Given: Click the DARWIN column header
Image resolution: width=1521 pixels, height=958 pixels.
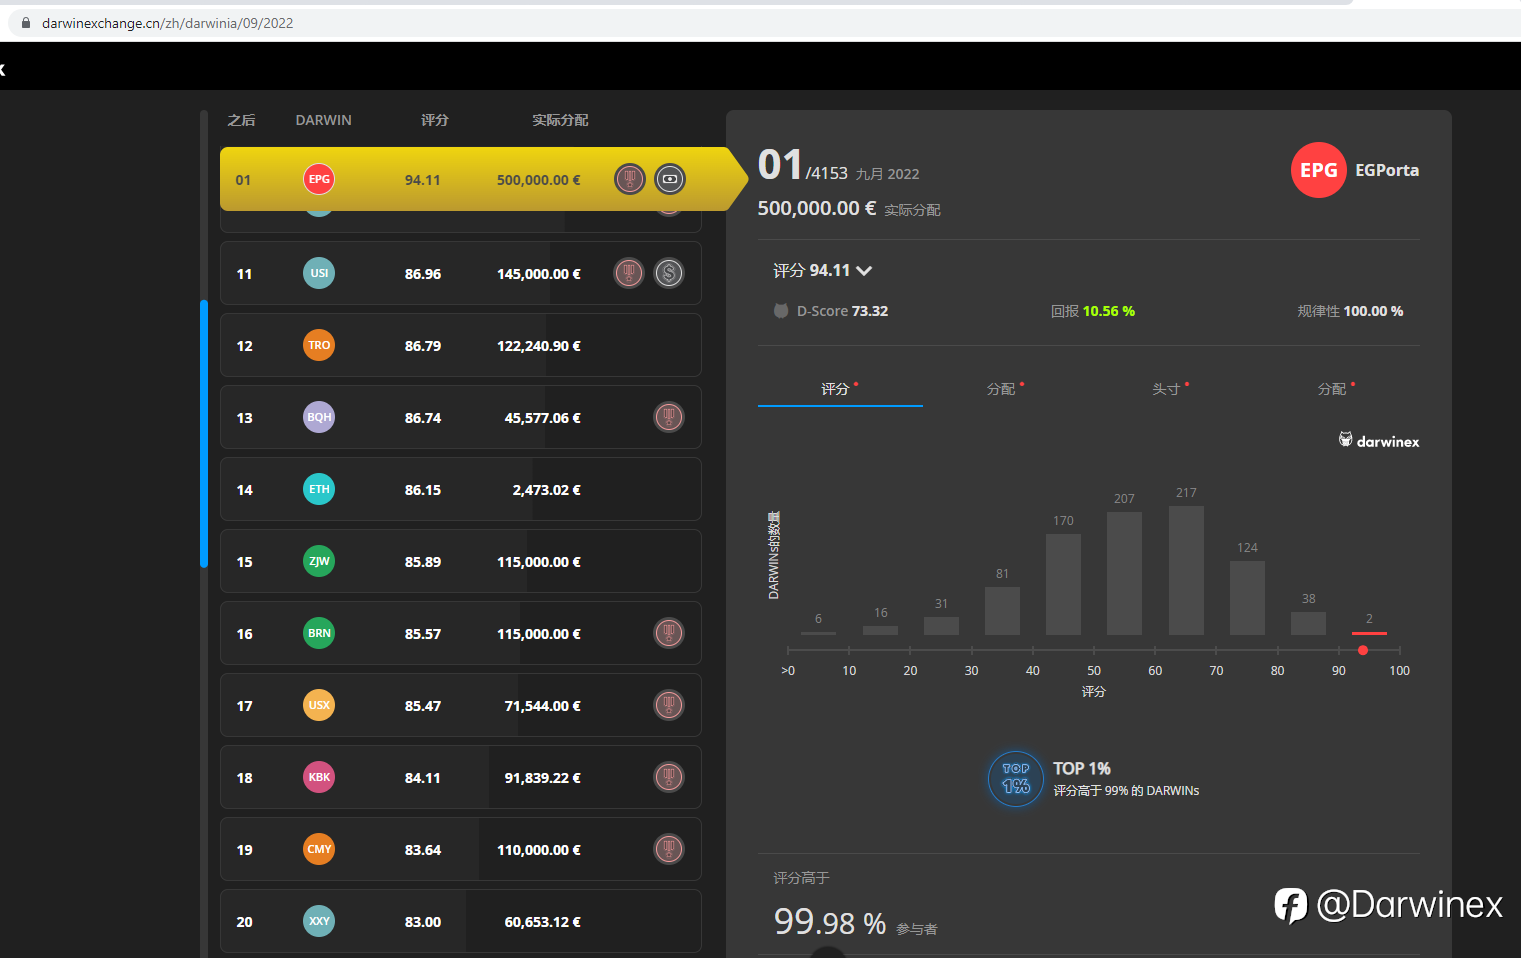Looking at the screenshot, I should [323, 120].
